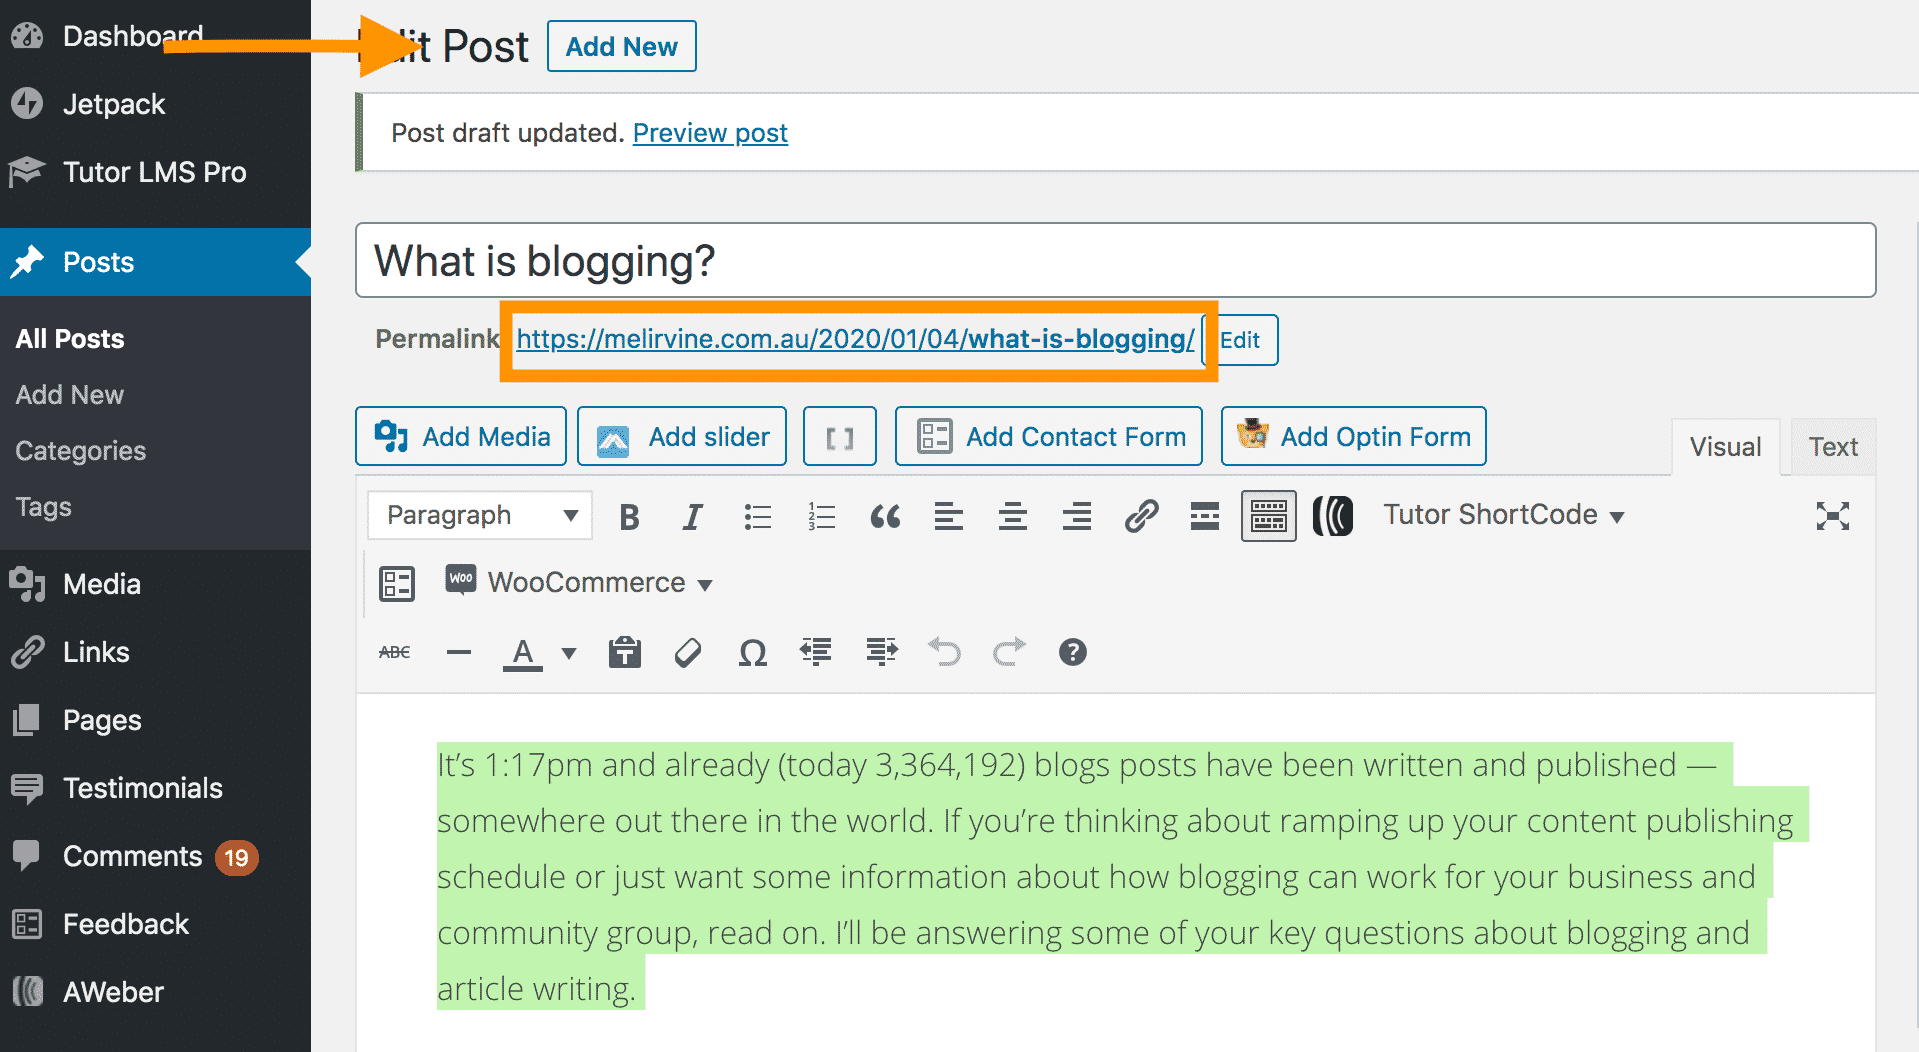Click the insert link chain icon
The image size is (1919, 1052).
pyautogui.click(x=1141, y=516)
